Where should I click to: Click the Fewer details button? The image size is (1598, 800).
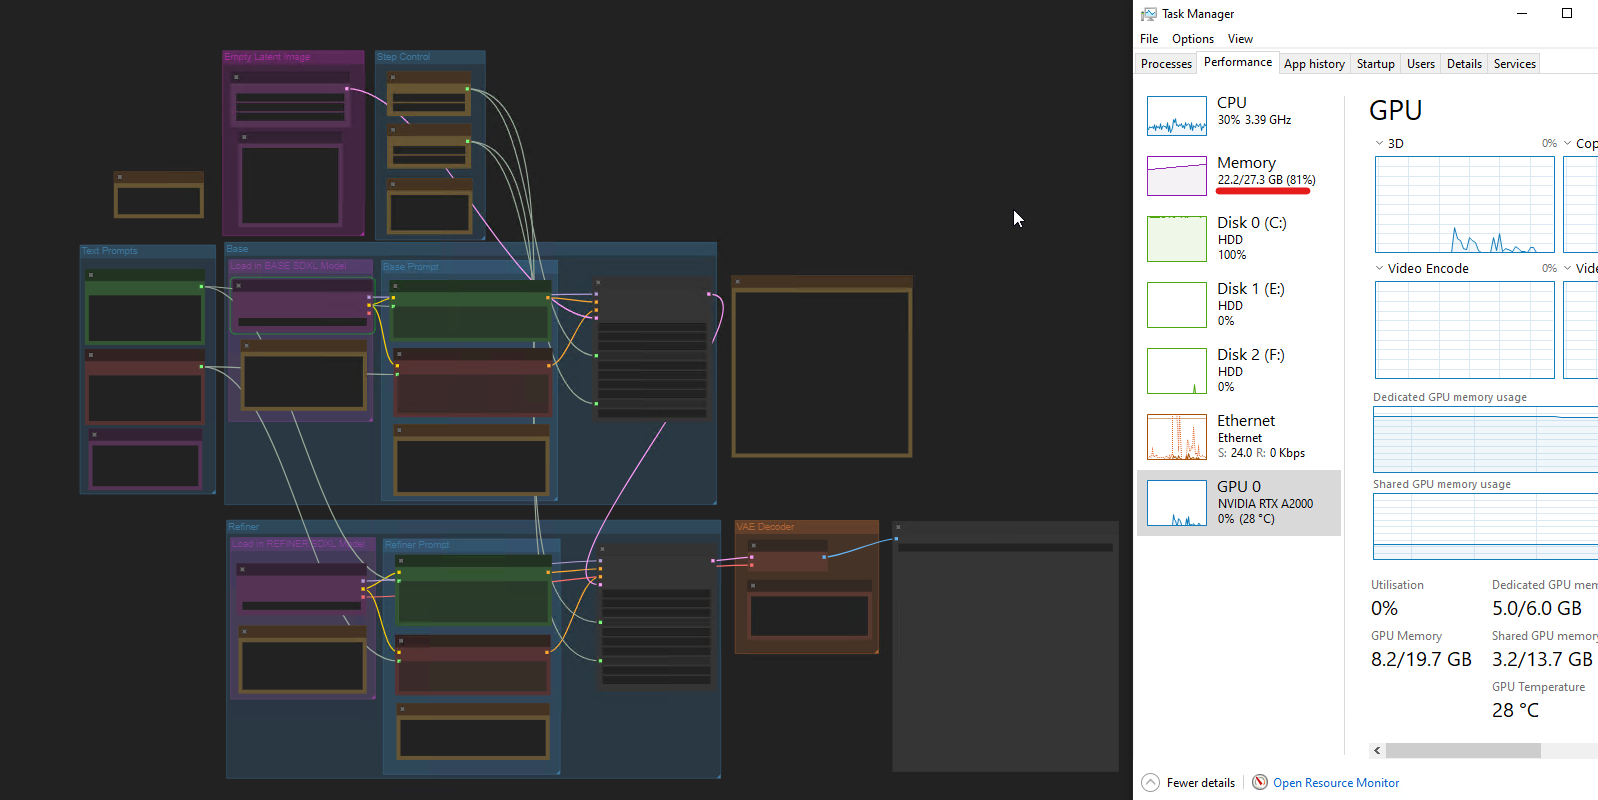coord(1200,783)
